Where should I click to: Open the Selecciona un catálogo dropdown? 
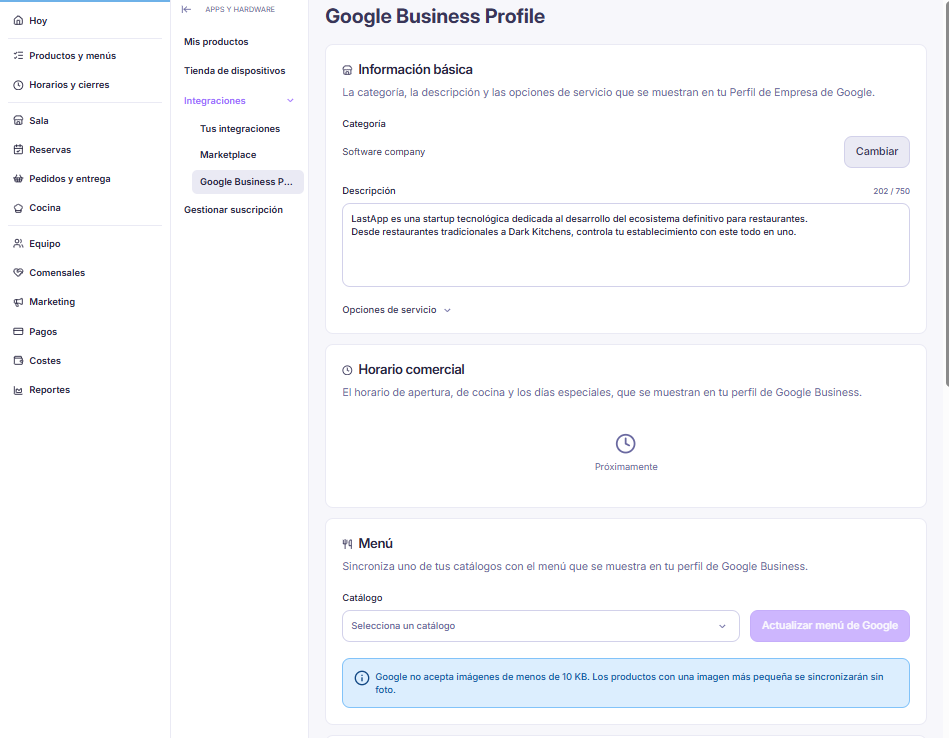tap(540, 626)
